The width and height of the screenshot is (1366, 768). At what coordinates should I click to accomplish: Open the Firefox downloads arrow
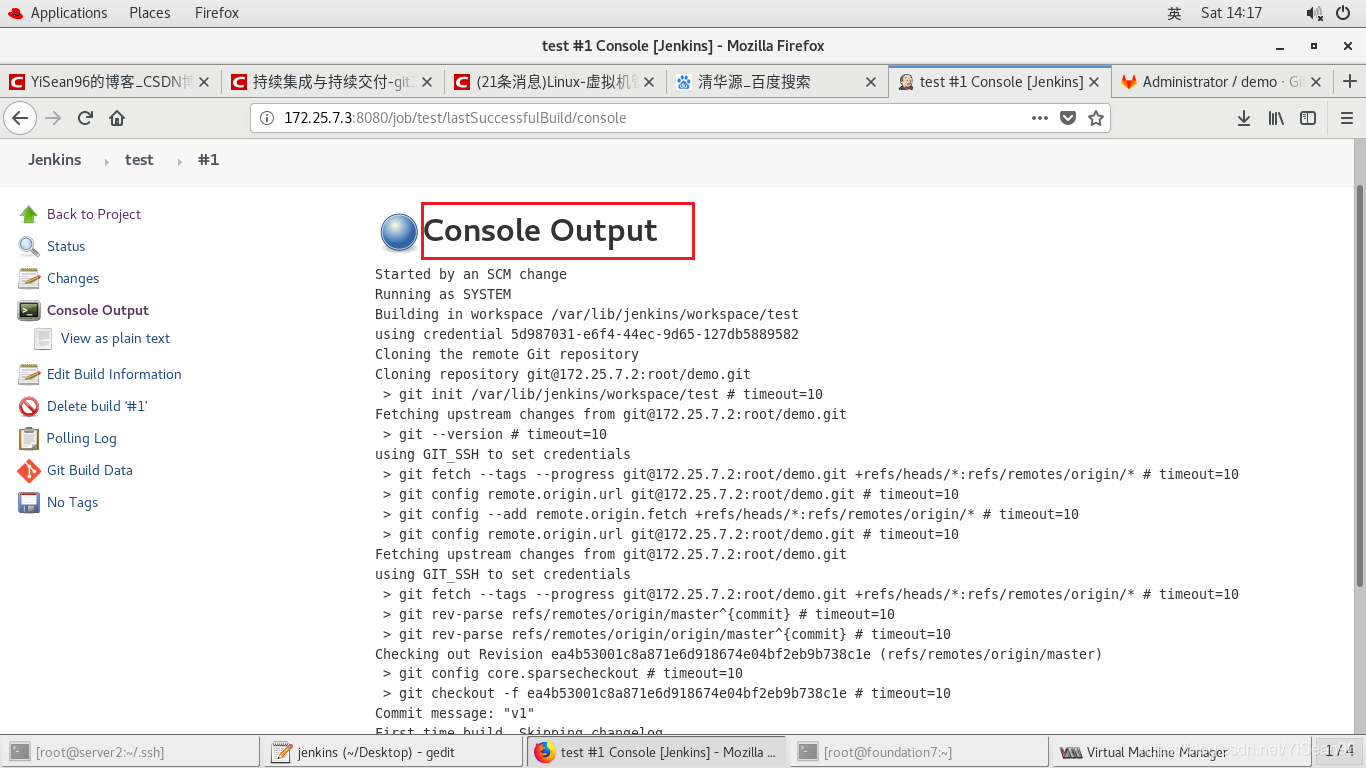point(1244,118)
